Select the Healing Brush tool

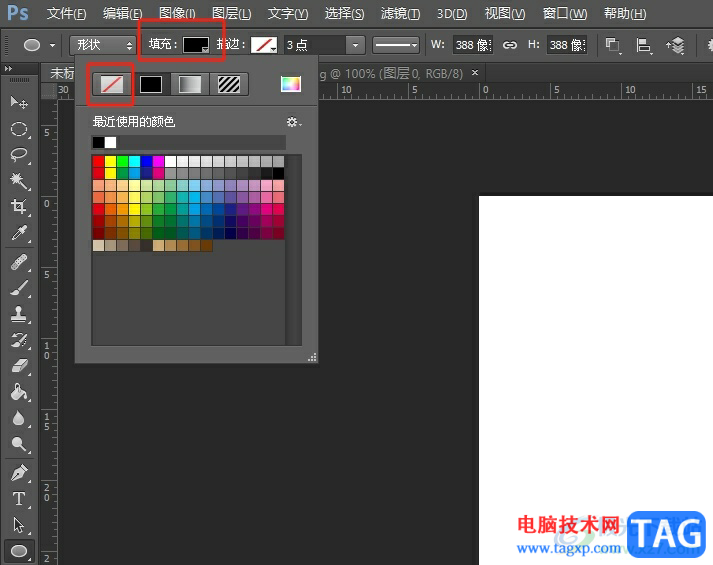tap(19, 262)
